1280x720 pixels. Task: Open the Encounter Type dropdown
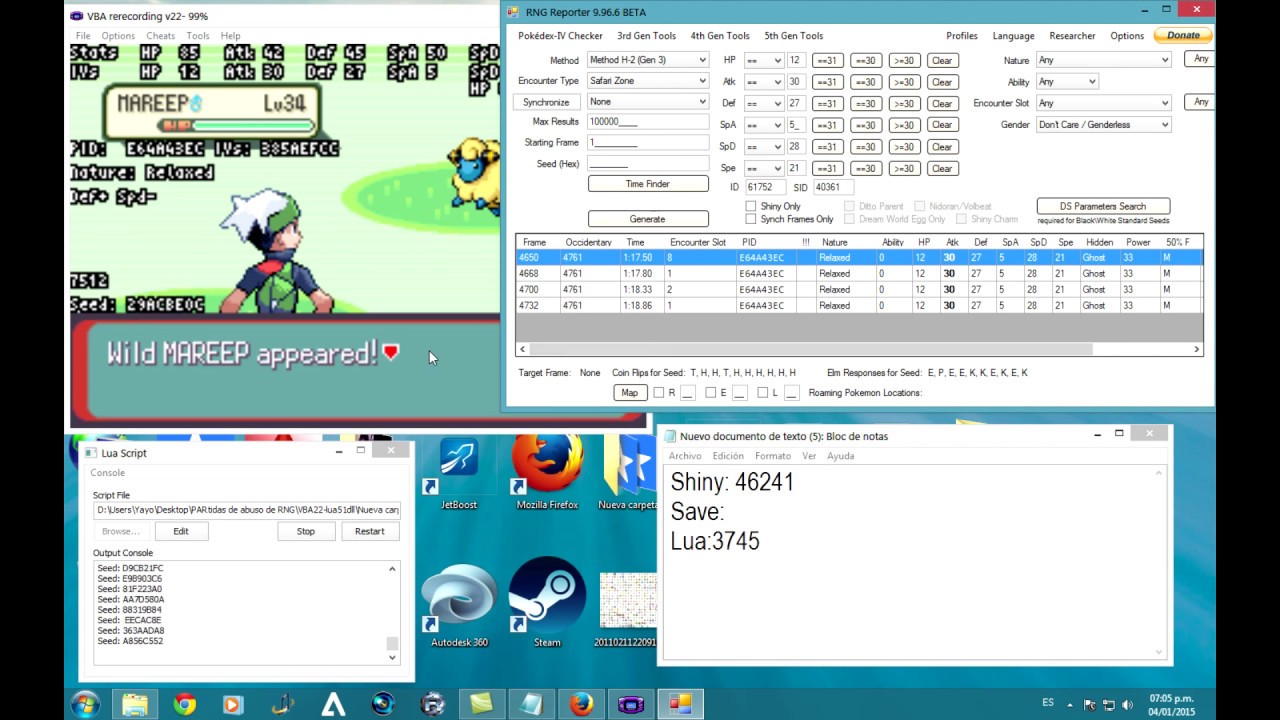tap(648, 81)
